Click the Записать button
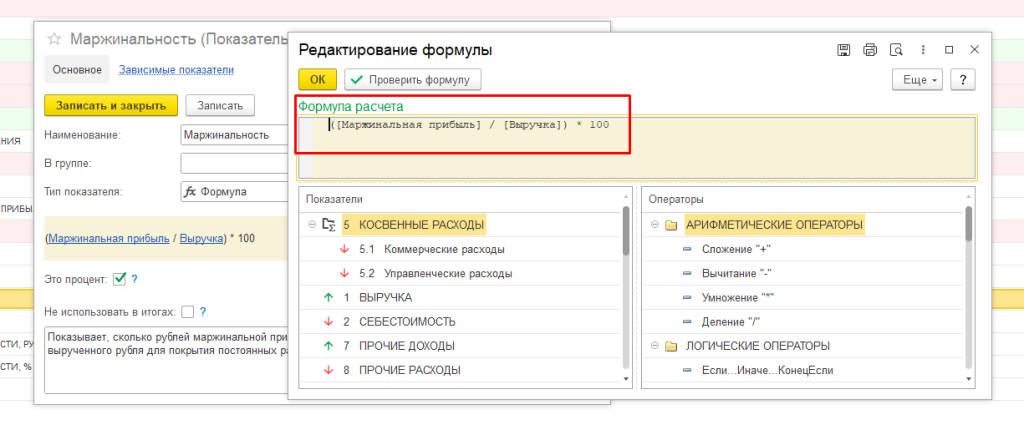This screenshot has width=1024, height=425. (x=220, y=105)
